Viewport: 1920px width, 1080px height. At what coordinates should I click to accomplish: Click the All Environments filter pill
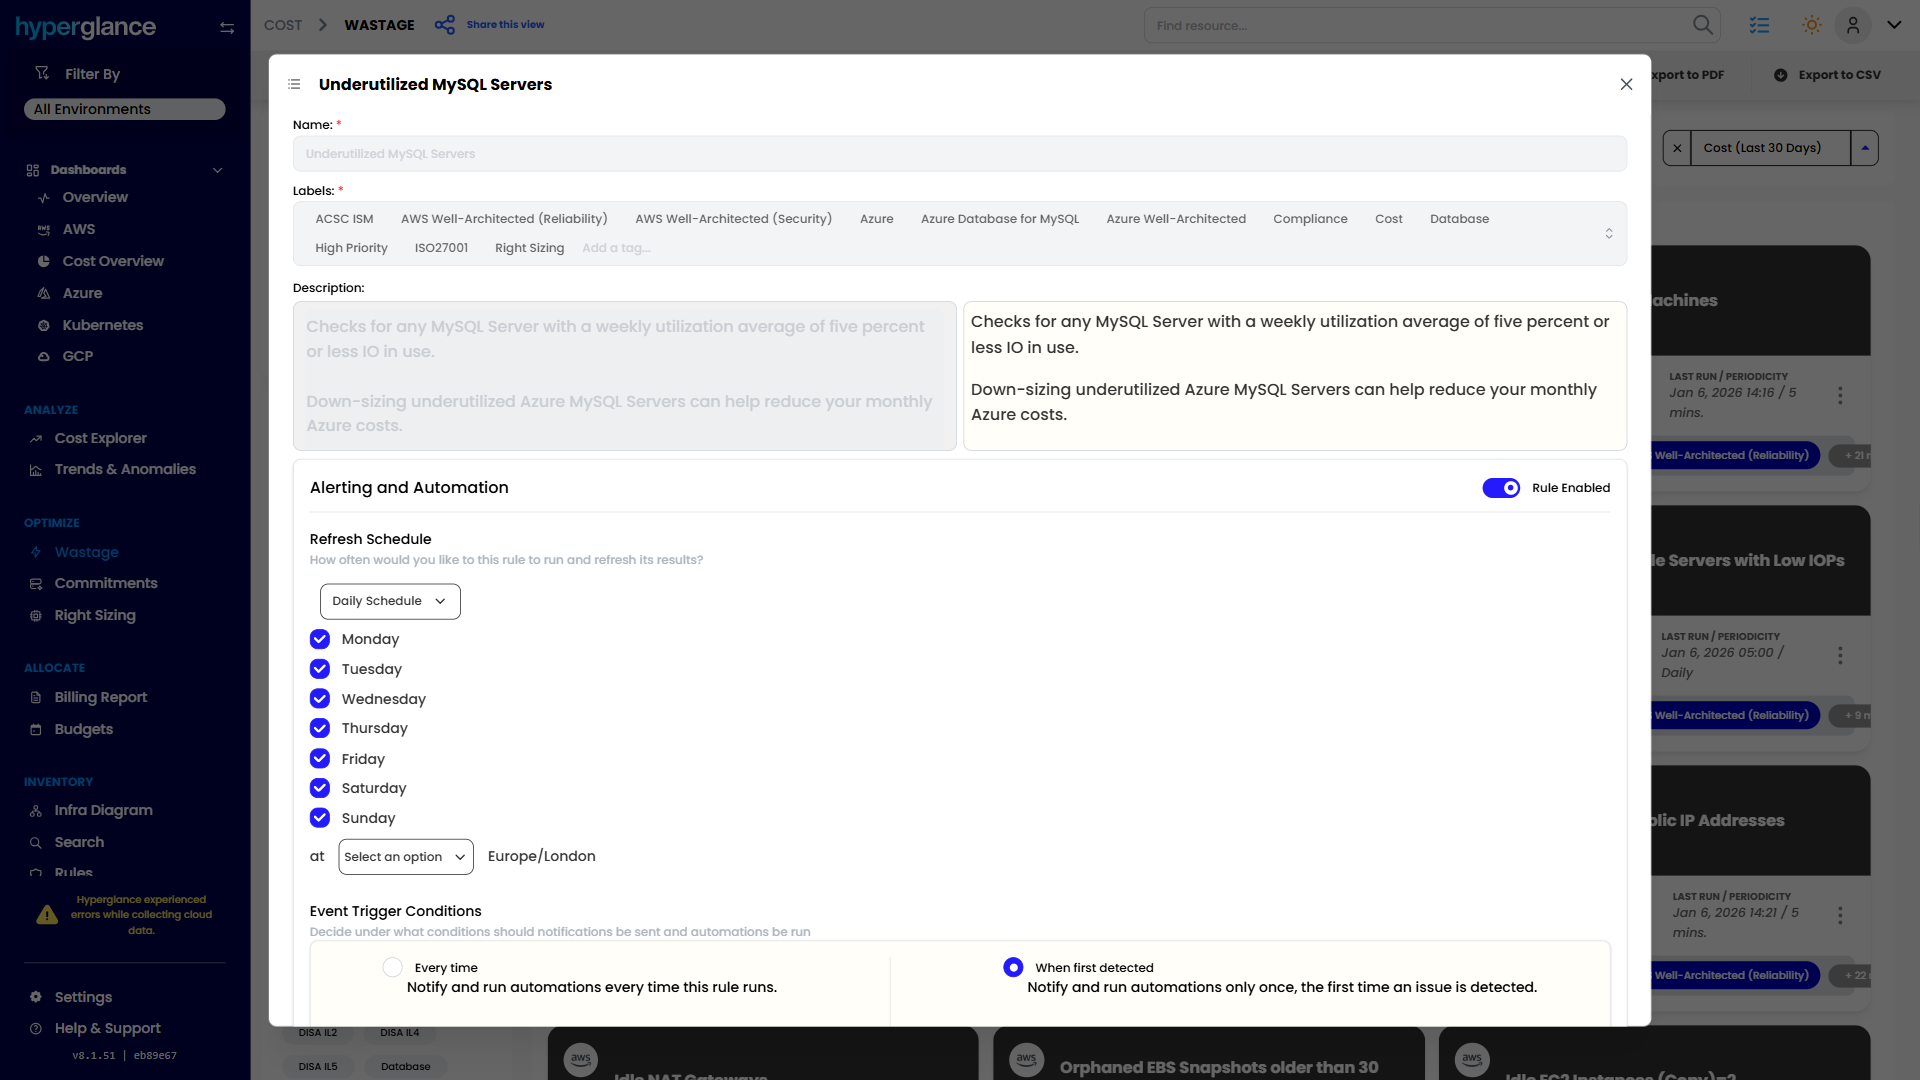click(x=124, y=109)
